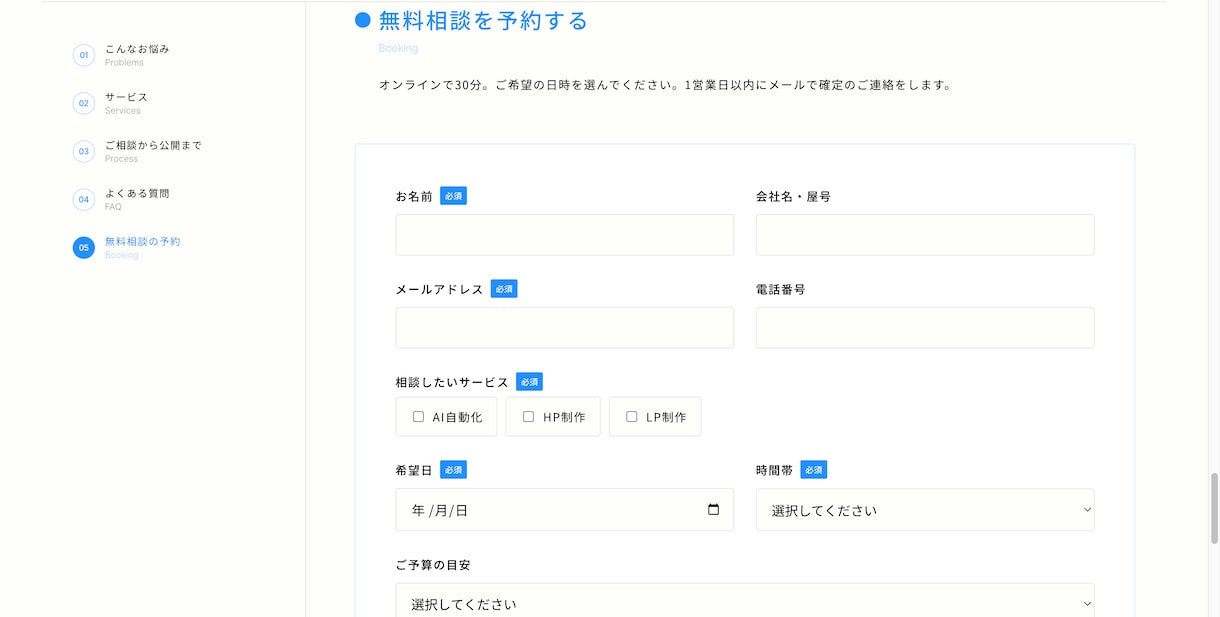This screenshot has width=1220, height=617.
Task: Go to ご相談から公開まで section
Action: 153,145
